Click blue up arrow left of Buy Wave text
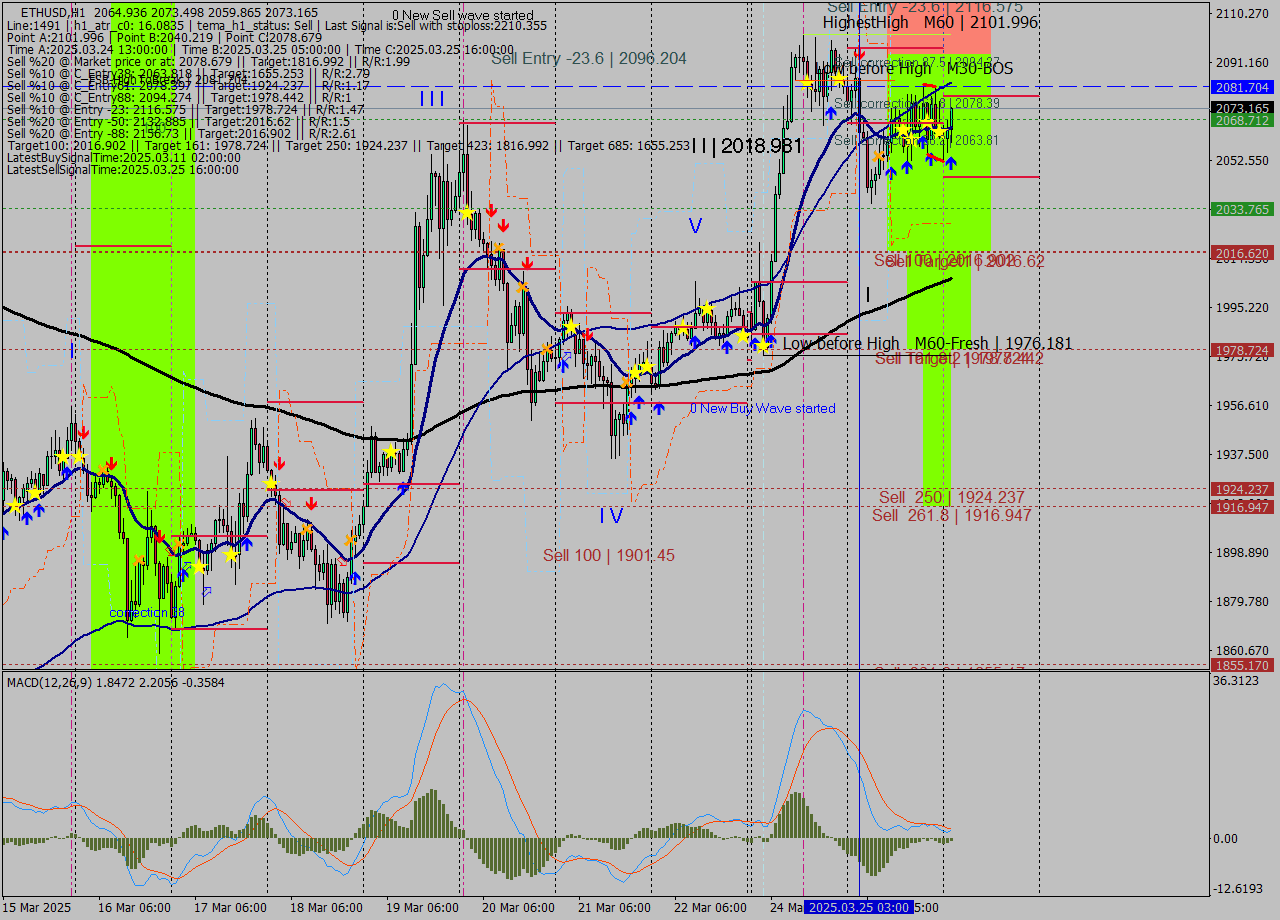 (658, 408)
